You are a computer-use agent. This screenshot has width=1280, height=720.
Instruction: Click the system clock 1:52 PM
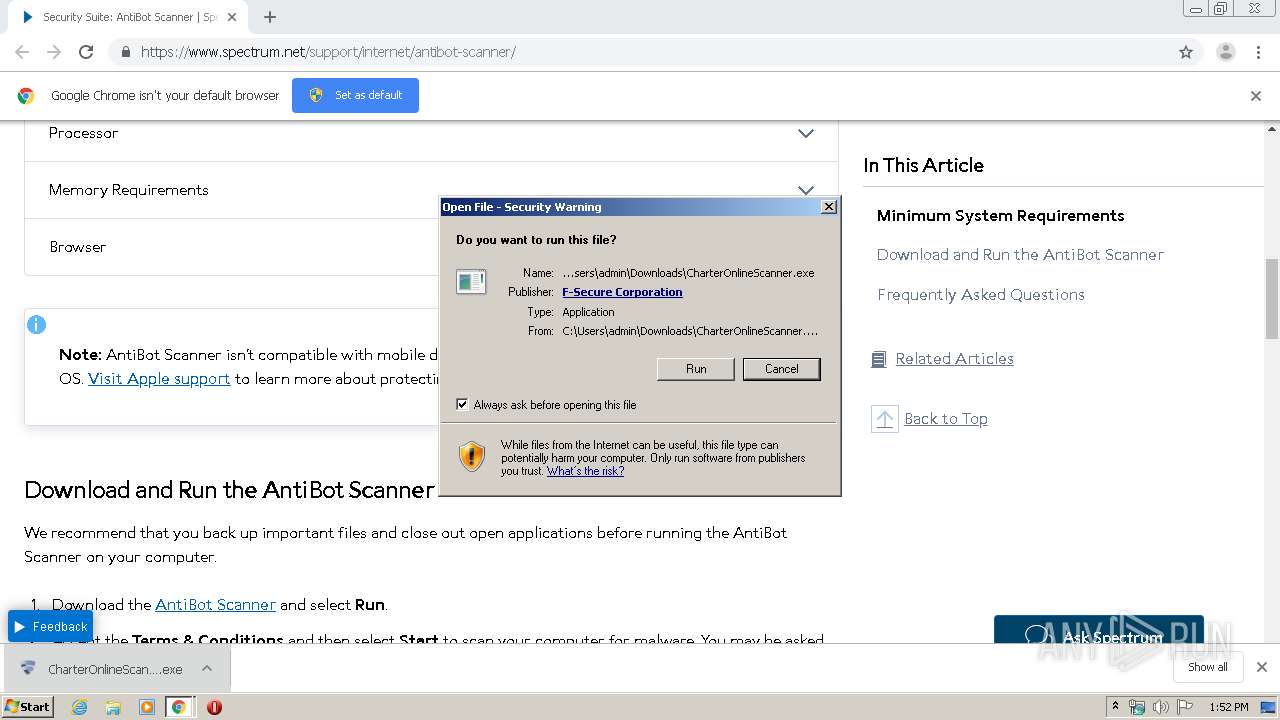(1228, 707)
